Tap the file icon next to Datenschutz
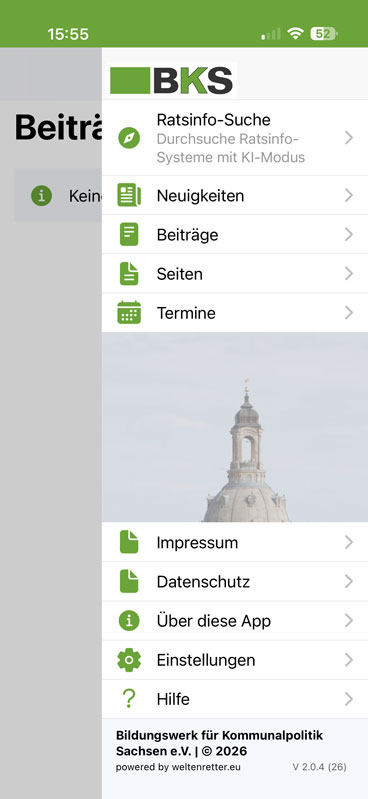 [x=129, y=581]
